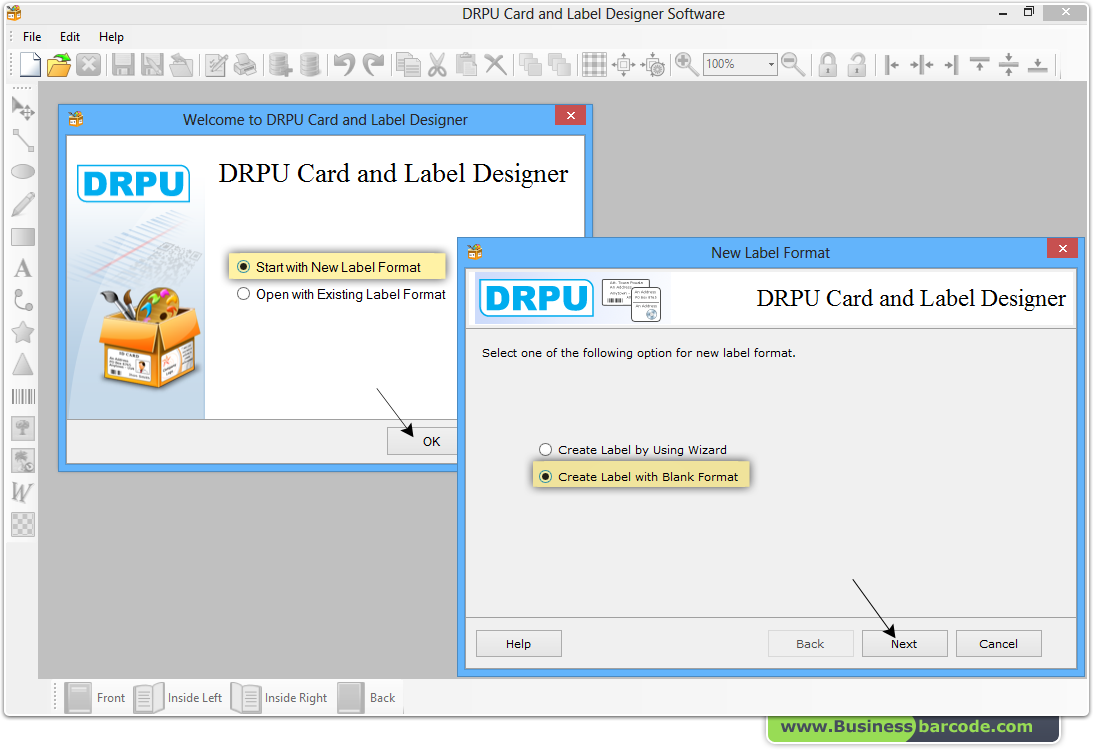Click the Help button in New Label Format
This screenshot has width=1093, height=750.
point(518,643)
